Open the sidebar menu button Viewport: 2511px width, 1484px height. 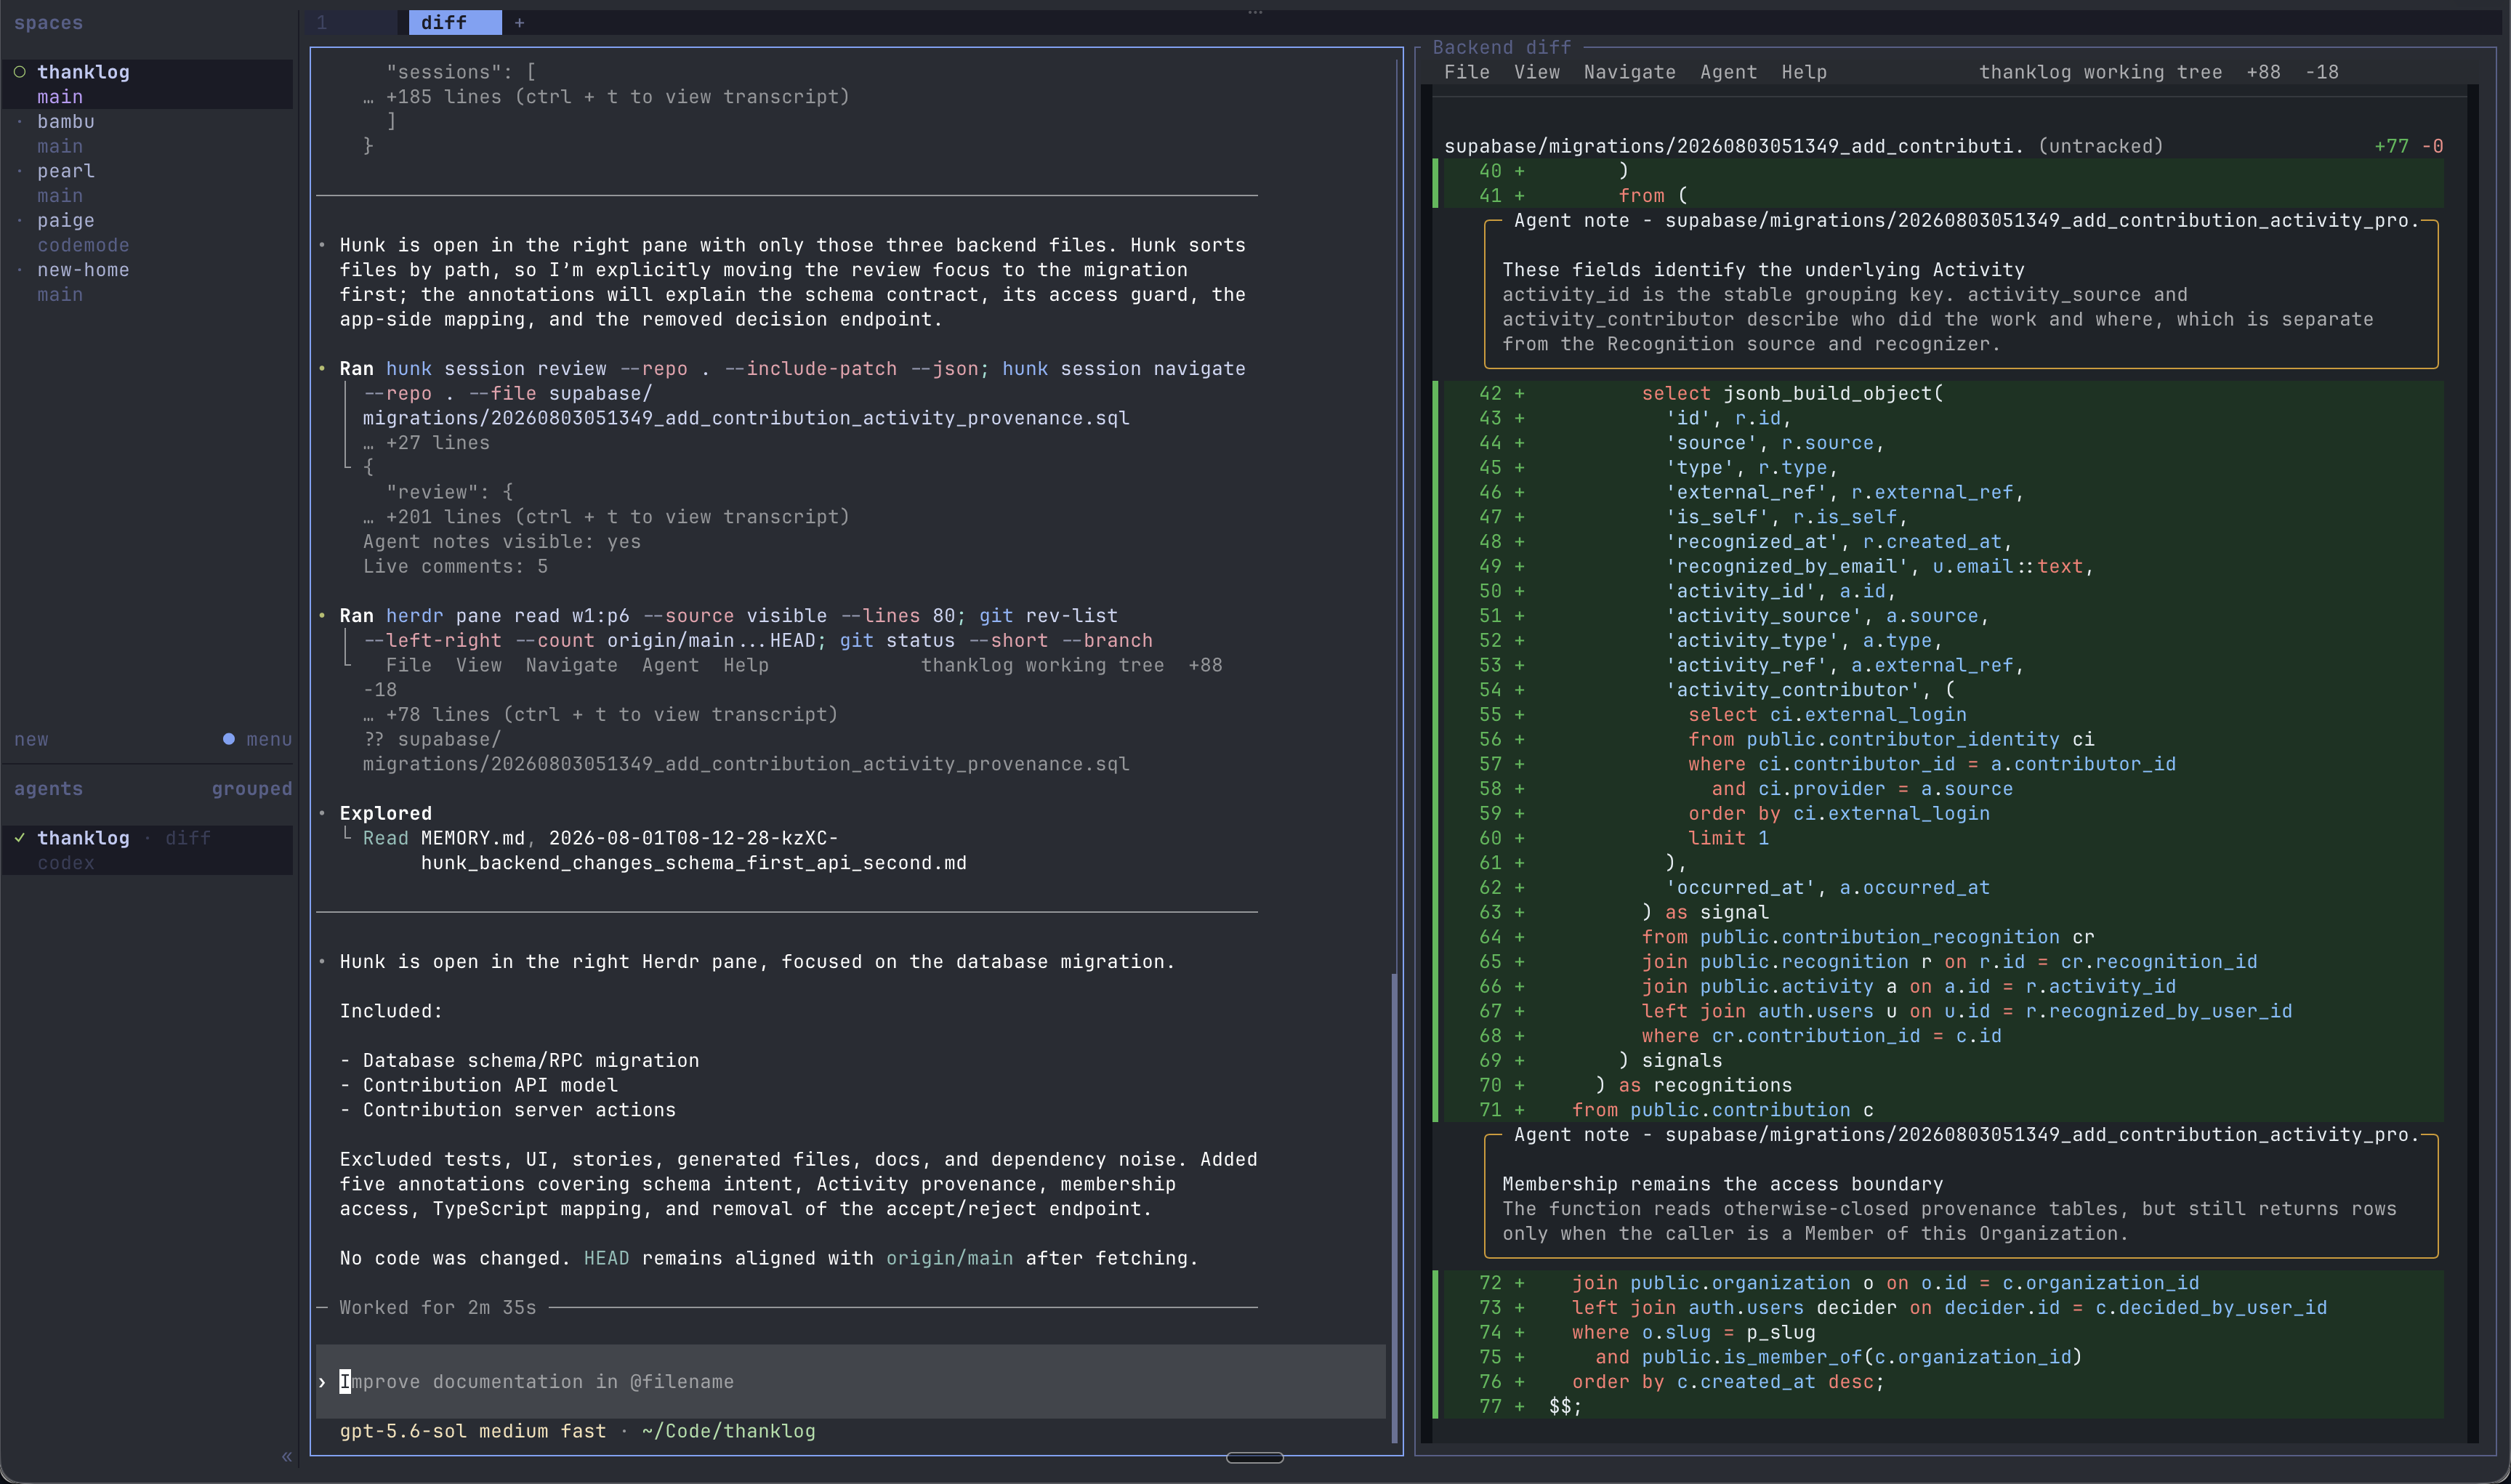click(x=269, y=739)
